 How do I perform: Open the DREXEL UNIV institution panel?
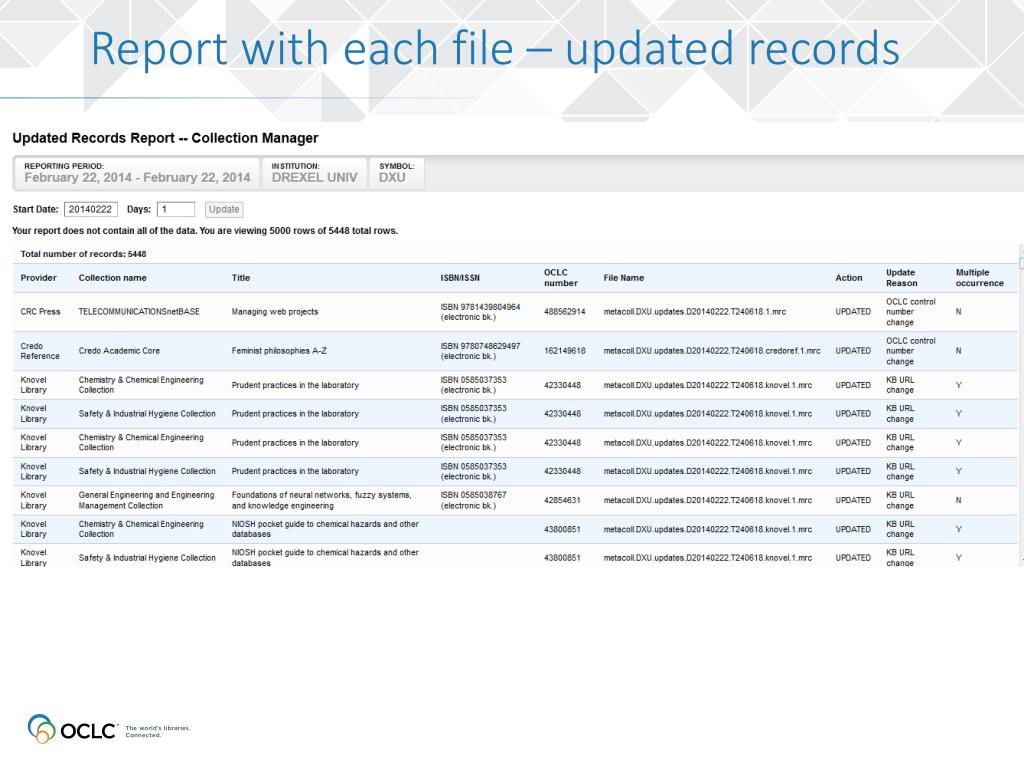314,174
